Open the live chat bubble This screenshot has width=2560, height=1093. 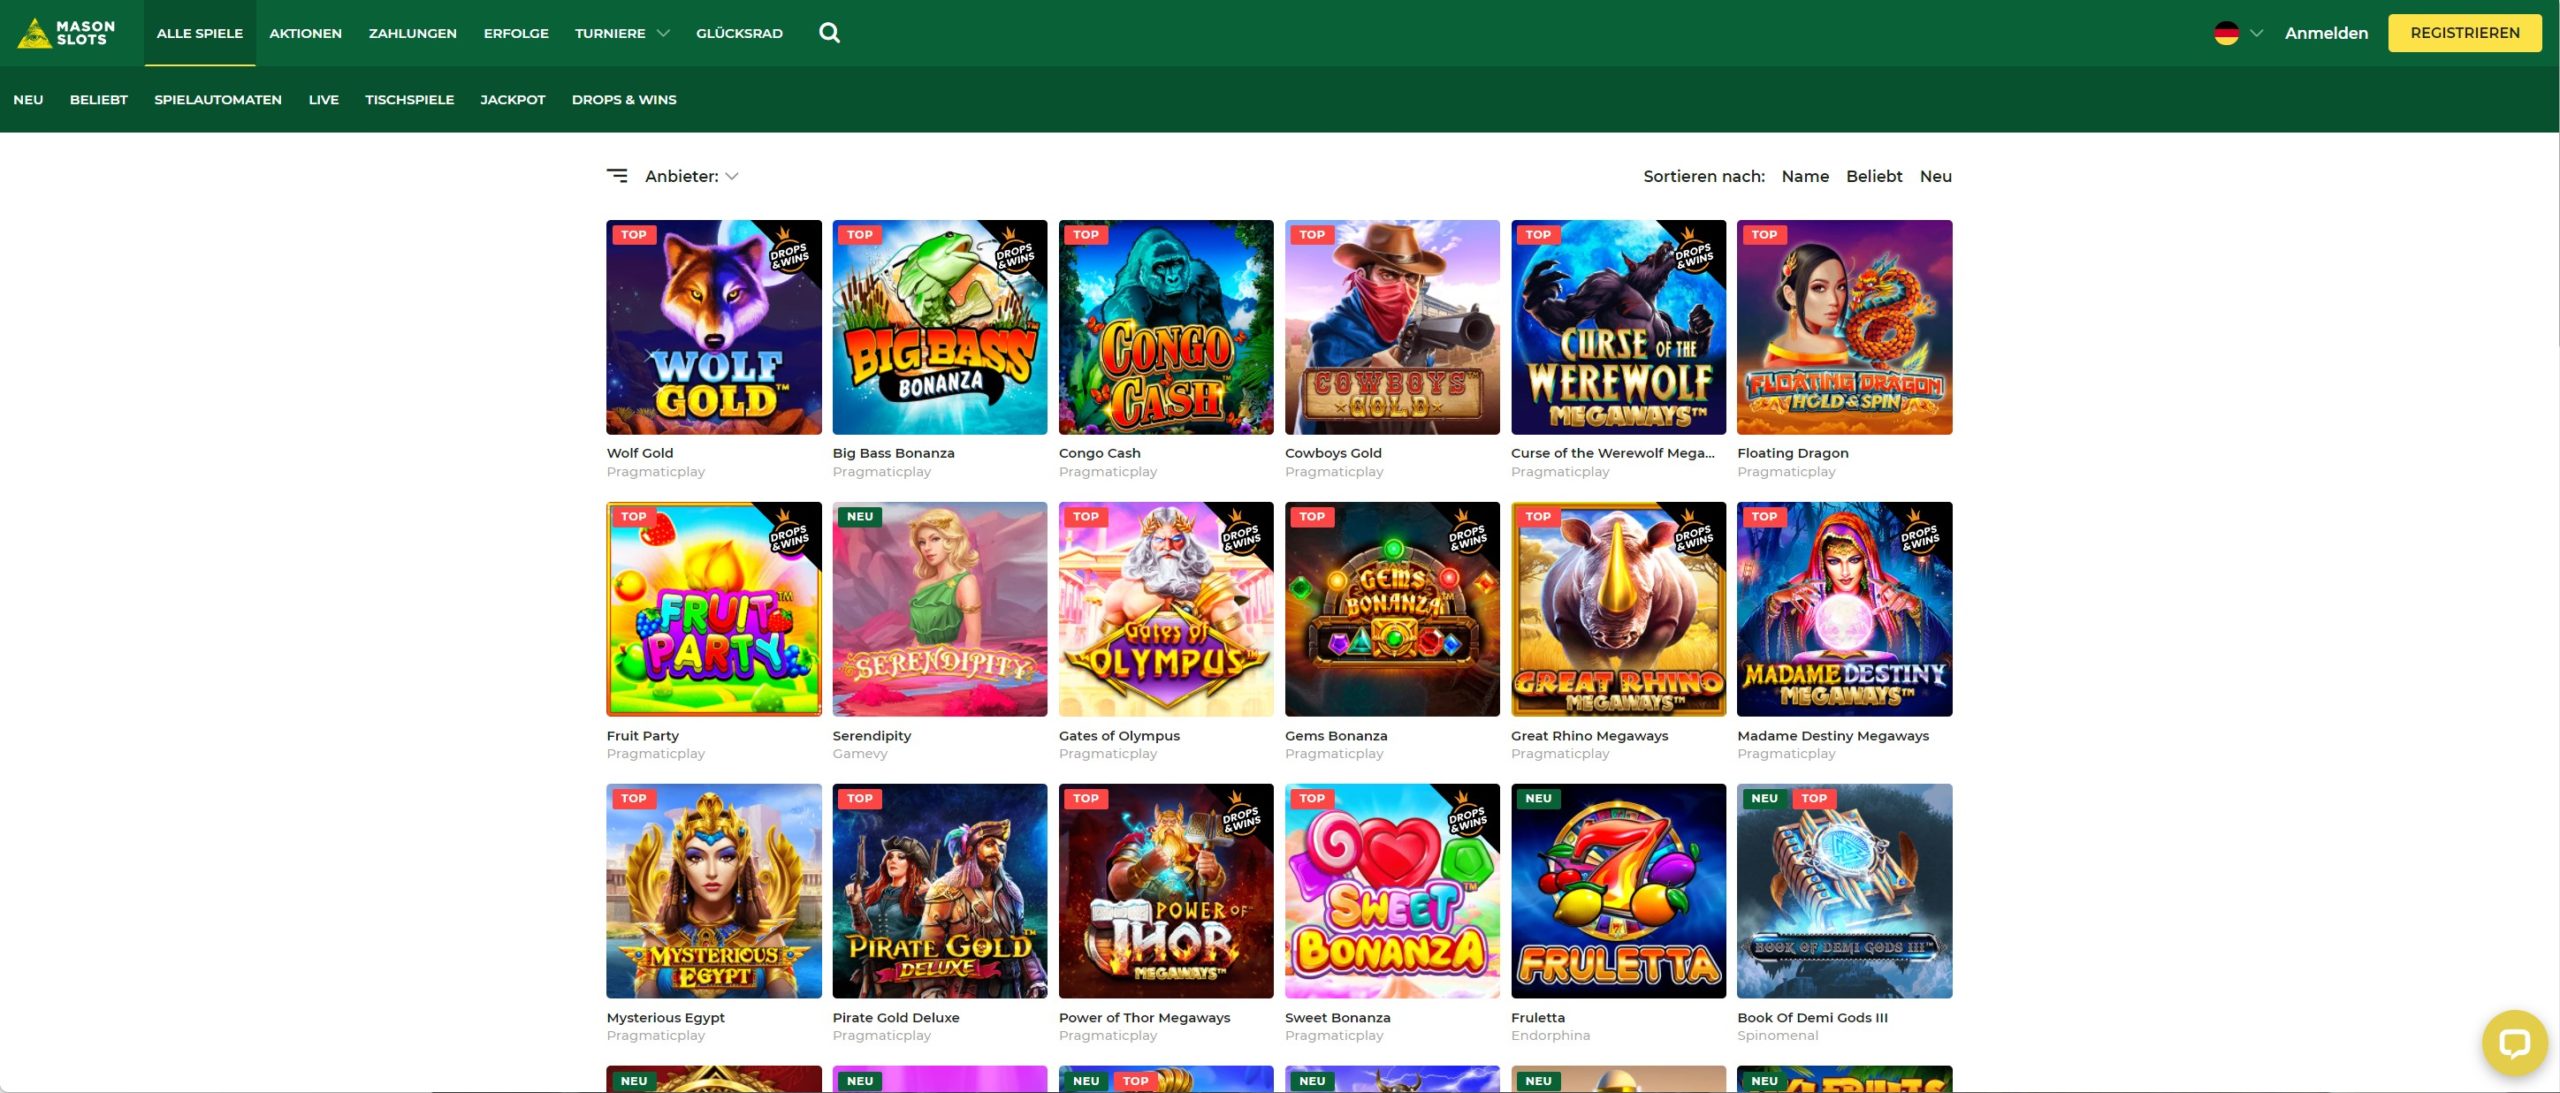[x=2514, y=1043]
